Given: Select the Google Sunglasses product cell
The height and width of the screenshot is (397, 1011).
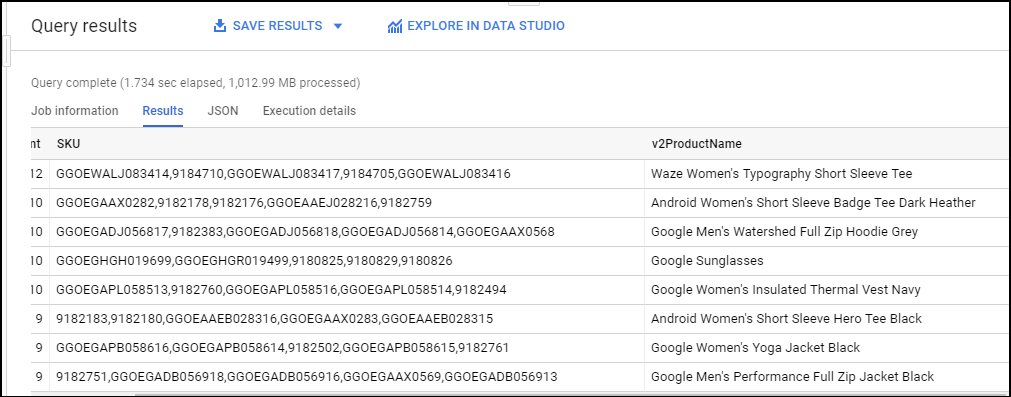Looking at the screenshot, I should pos(827,261).
